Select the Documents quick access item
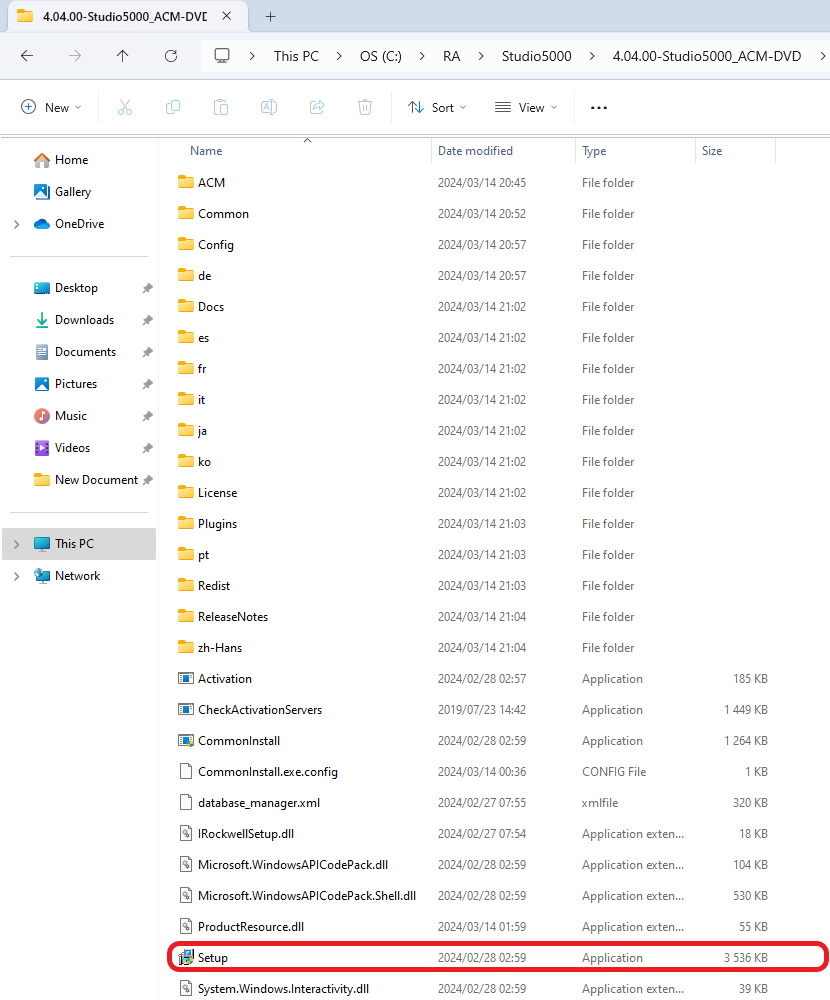 (85, 352)
